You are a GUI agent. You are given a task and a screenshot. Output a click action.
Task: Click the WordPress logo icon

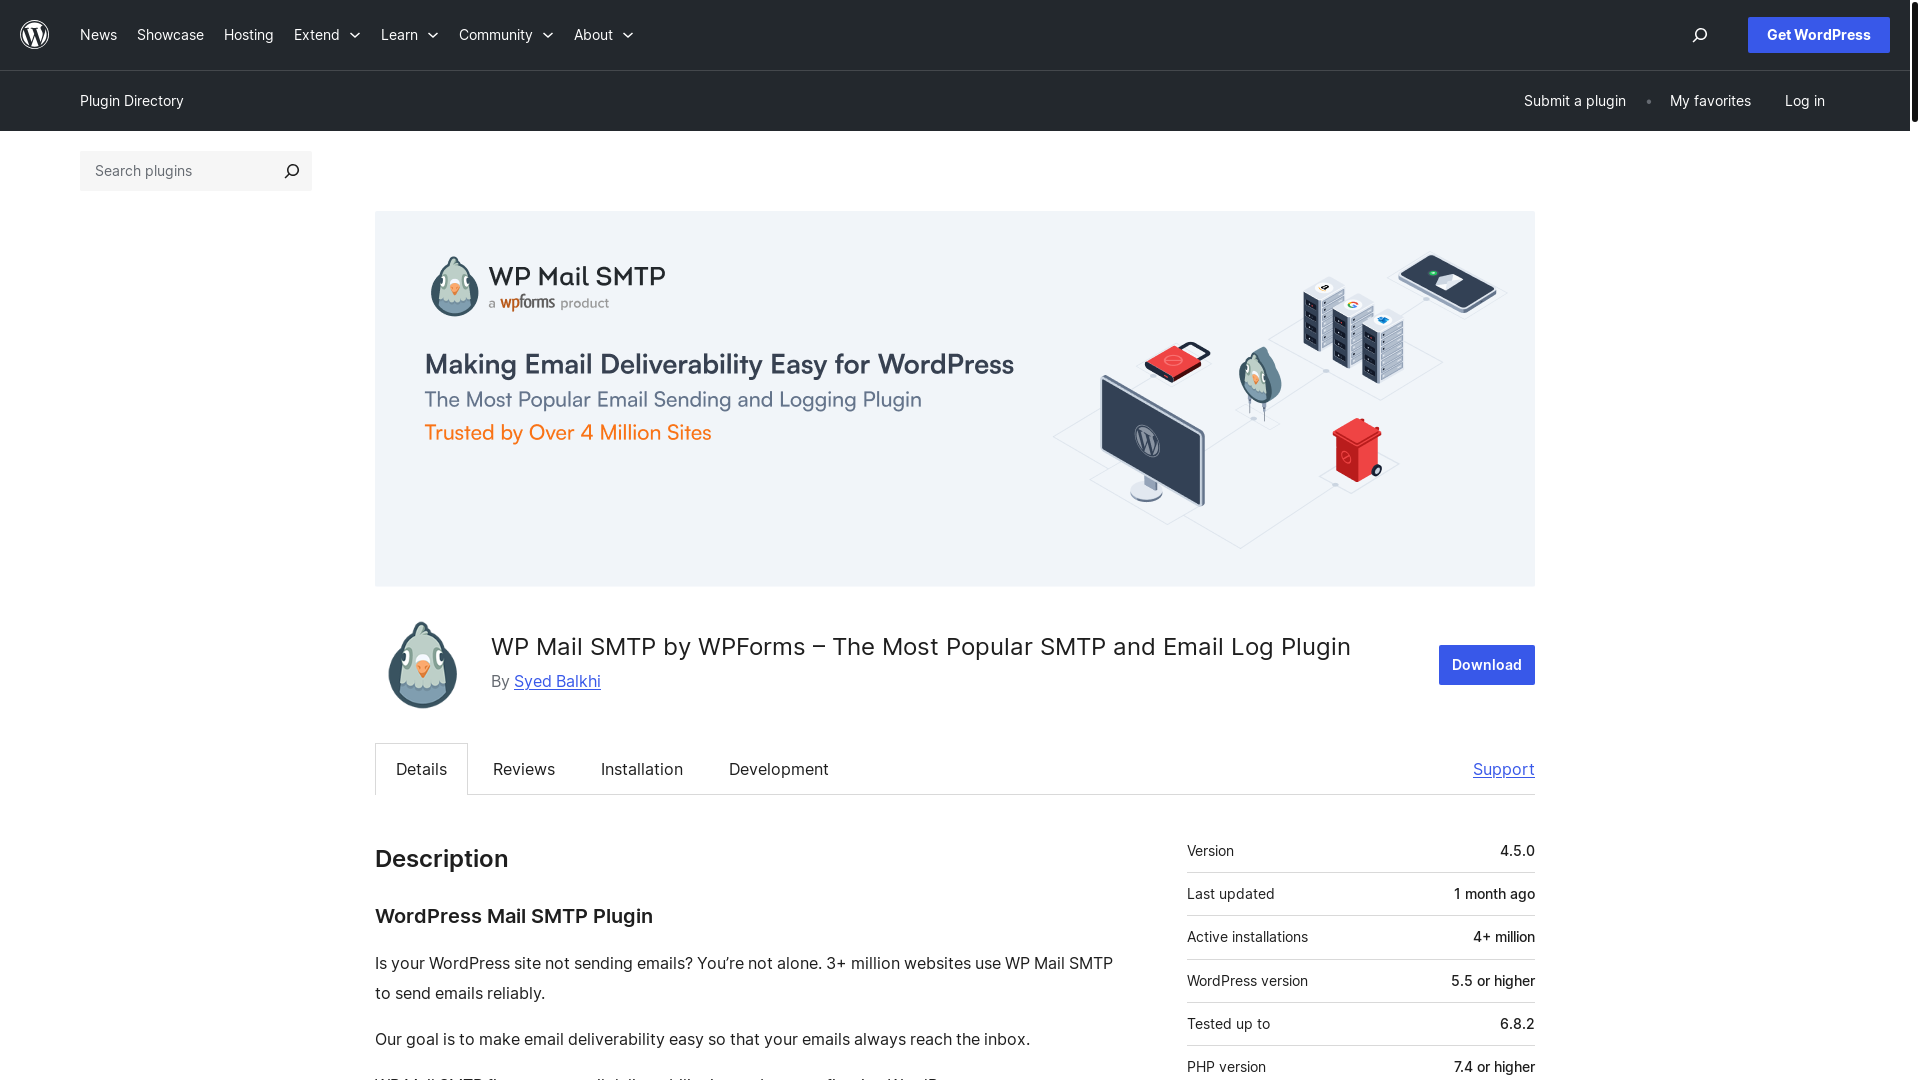point(35,35)
